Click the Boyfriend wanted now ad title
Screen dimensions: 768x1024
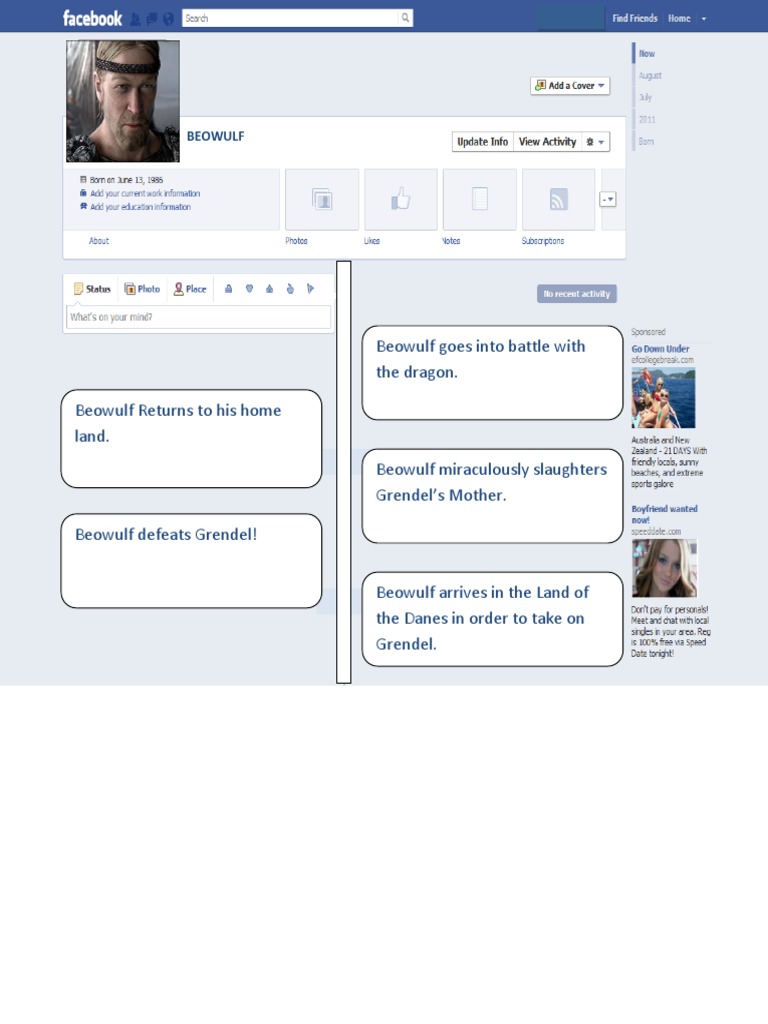point(664,515)
